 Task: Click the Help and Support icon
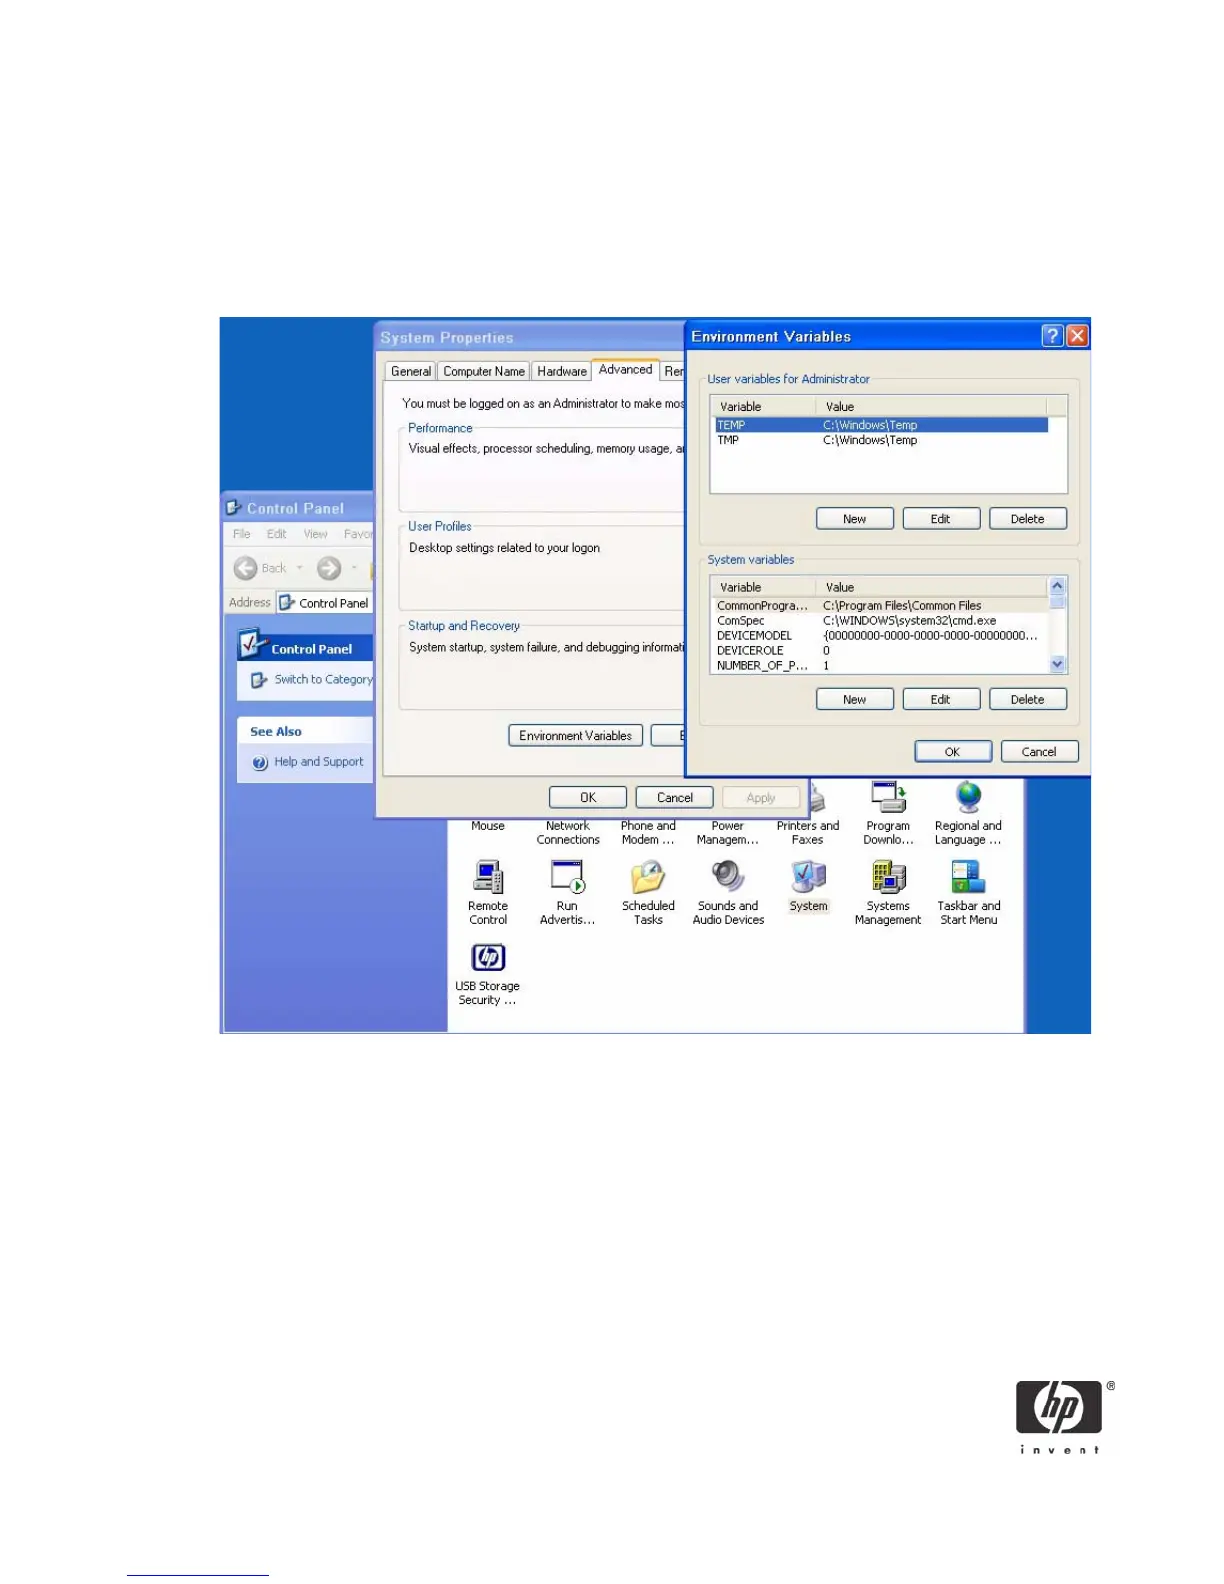tap(260, 762)
